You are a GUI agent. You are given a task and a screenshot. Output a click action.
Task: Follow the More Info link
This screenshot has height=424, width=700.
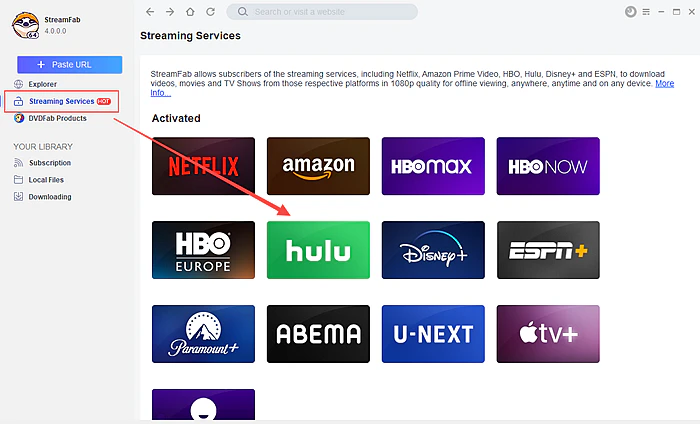point(664,83)
